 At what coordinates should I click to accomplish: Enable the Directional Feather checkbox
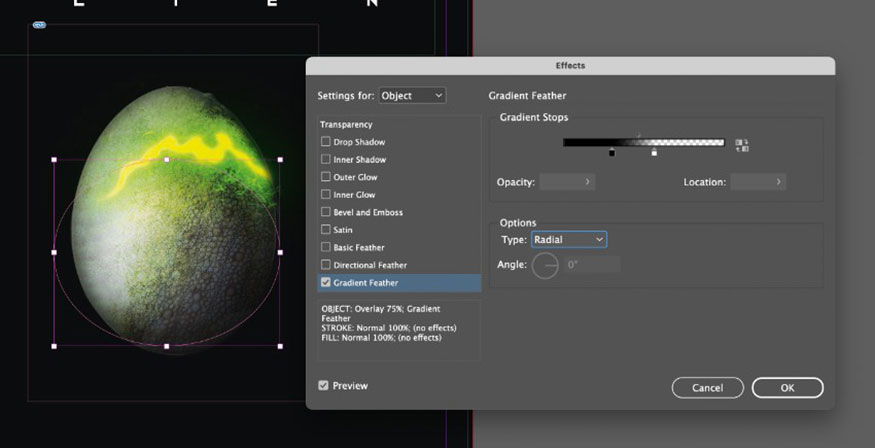pos(326,265)
